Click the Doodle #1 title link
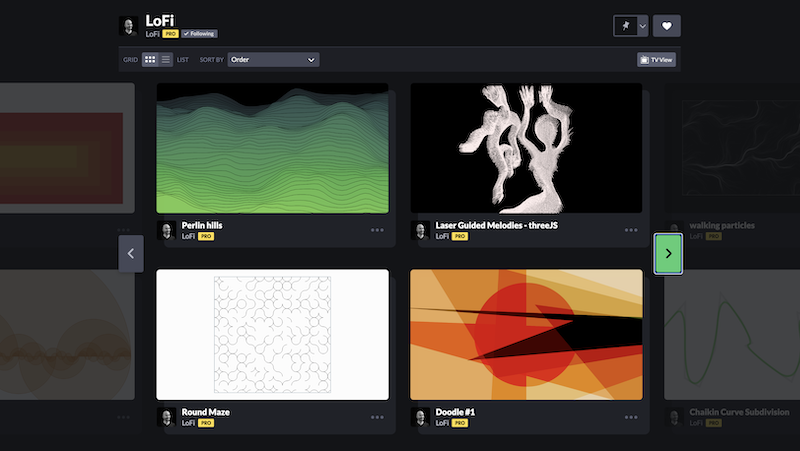Viewport: 800px width, 451px height. click(x=455, y=412)
